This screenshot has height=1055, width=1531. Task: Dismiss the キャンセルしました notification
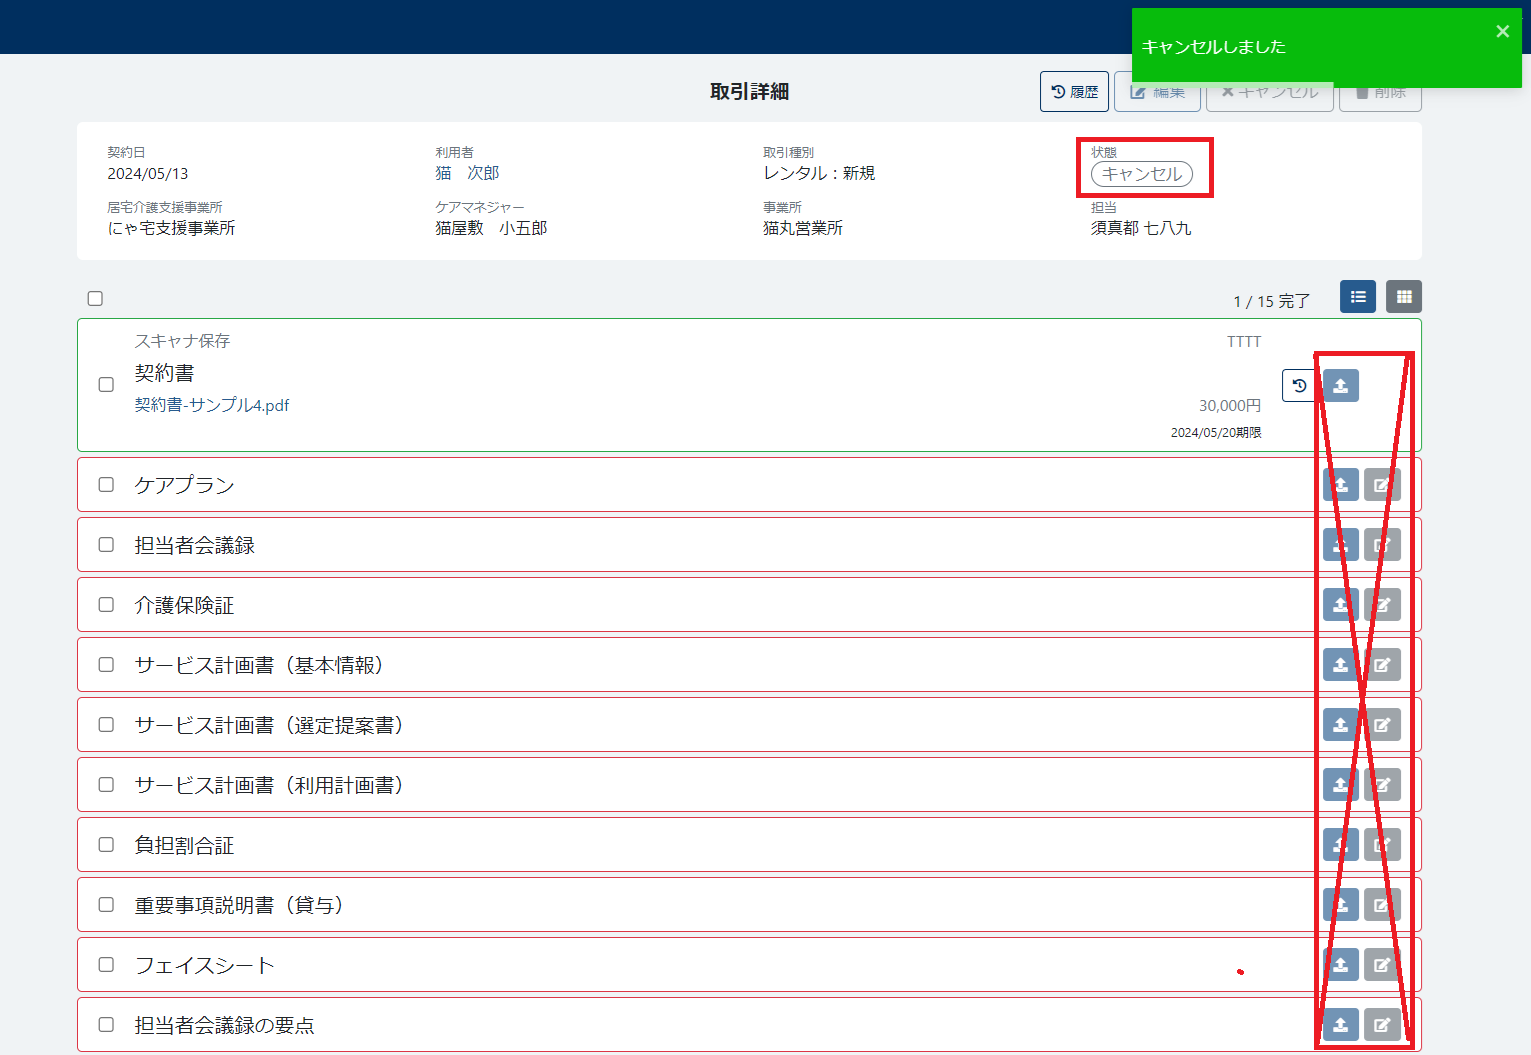(x=1502, y=32)
